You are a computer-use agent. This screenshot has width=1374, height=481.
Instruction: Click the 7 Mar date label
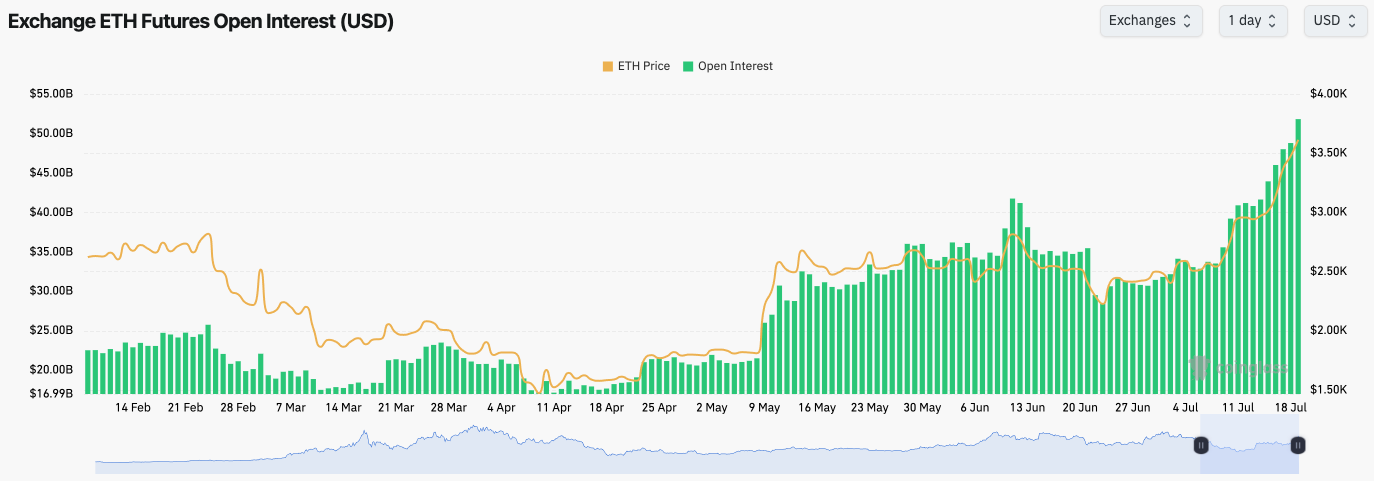click(x=290, y=408)
